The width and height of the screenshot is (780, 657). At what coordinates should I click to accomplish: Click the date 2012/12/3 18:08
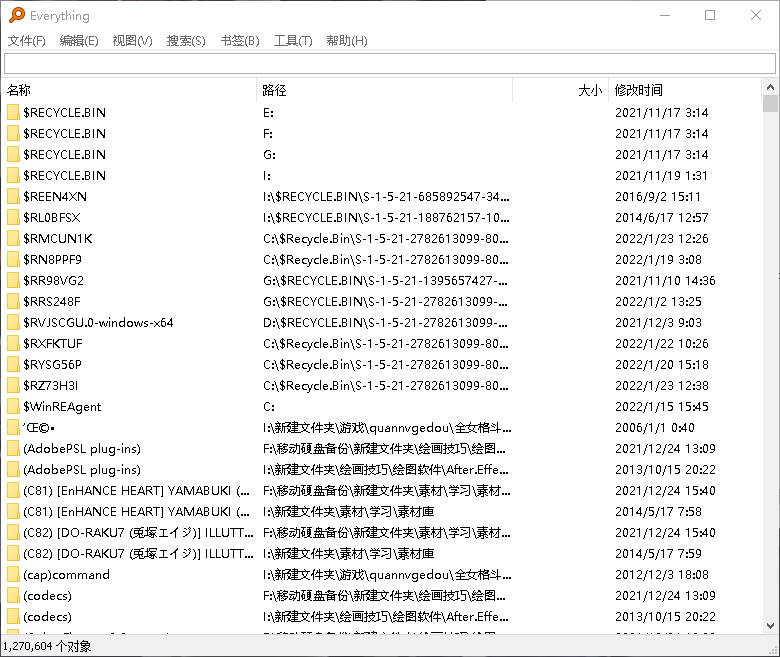(x=662, y=574)
